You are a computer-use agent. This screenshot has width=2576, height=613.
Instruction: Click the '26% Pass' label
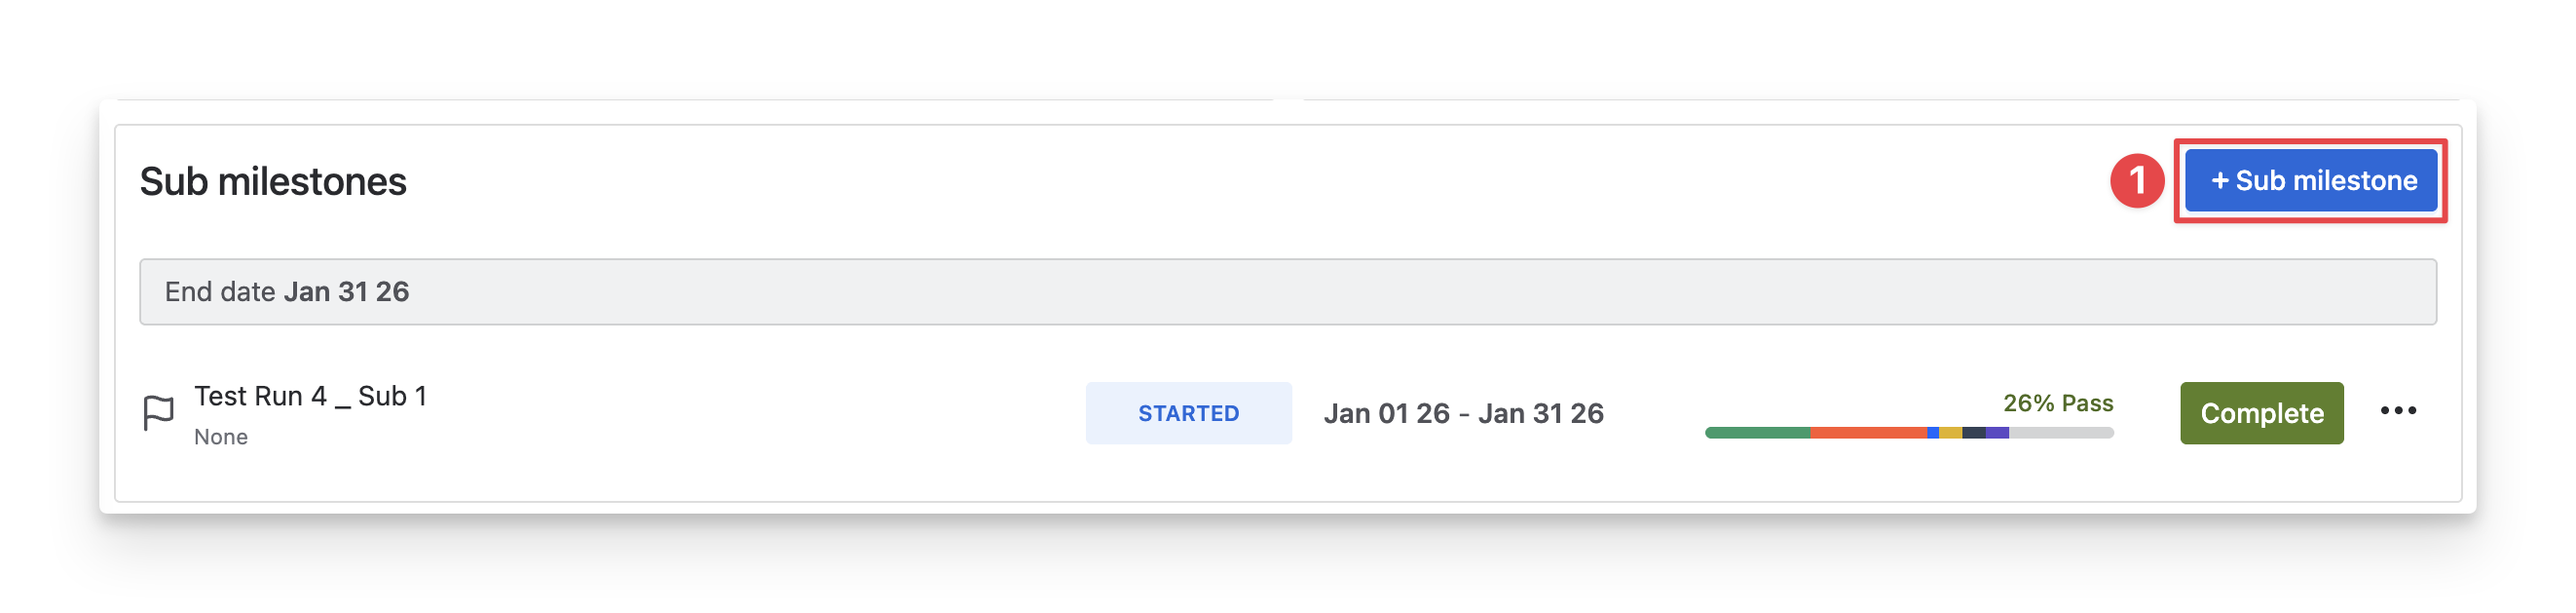tap(2057, 403)
